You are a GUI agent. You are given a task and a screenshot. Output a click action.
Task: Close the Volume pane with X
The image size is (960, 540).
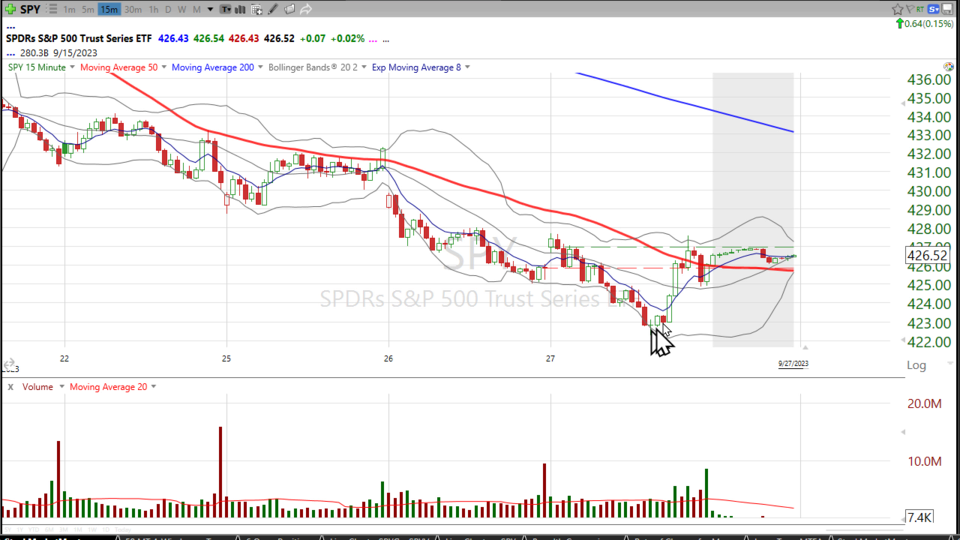[10, 387]
